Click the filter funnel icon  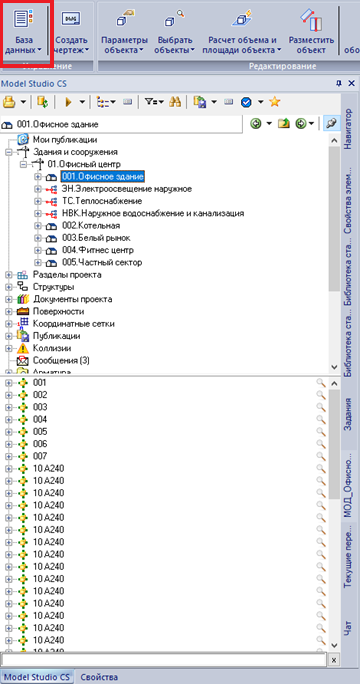pyautogui.click(x=150, y=102)
